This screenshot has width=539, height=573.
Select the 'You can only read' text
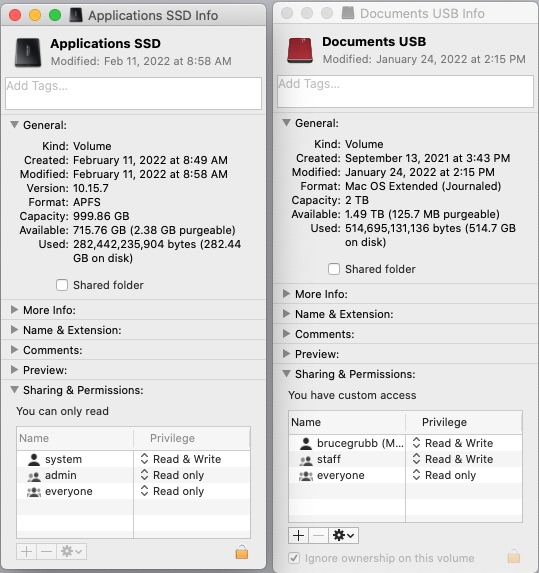tap(62, 411)
